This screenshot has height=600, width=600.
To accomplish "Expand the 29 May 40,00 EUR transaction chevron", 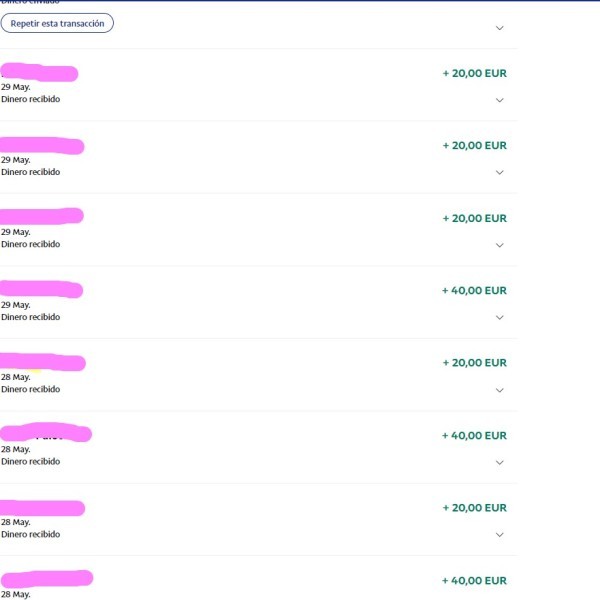I will (499, 318).
